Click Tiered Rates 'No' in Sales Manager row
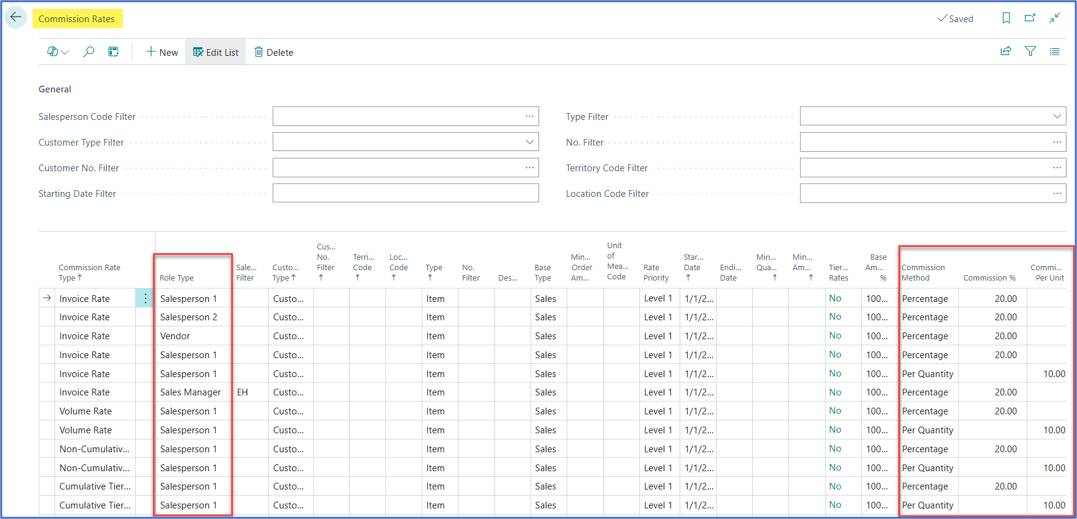The height and width of the screenshot is (519, 1077). click(x=835, y=393)
